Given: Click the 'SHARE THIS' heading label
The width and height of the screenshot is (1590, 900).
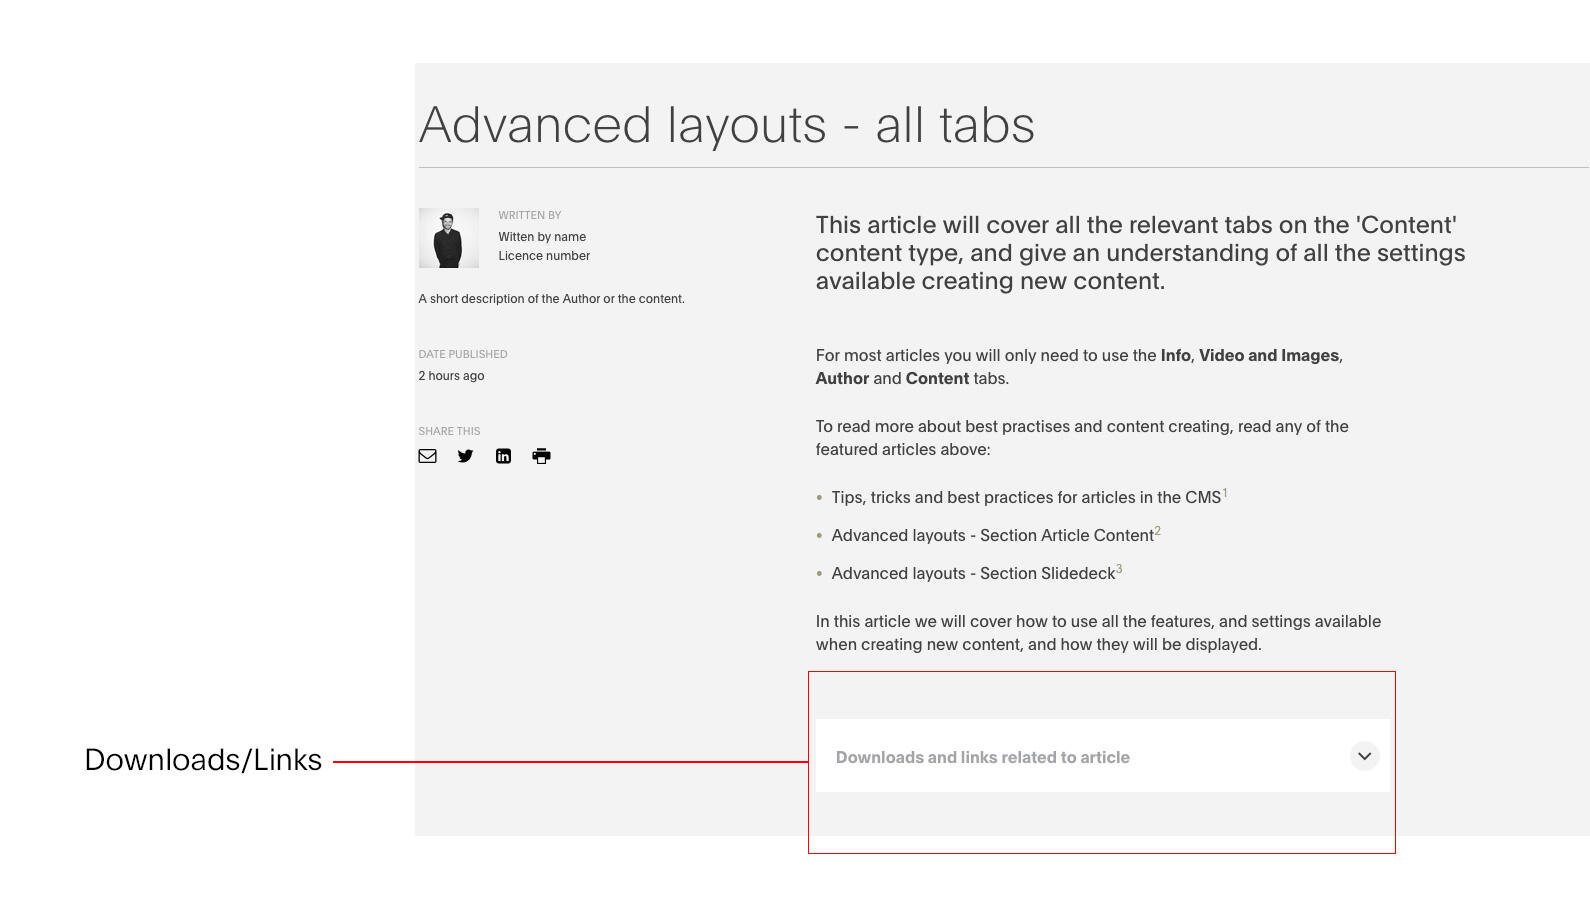Looking at the screenshot, I should 449,431.
